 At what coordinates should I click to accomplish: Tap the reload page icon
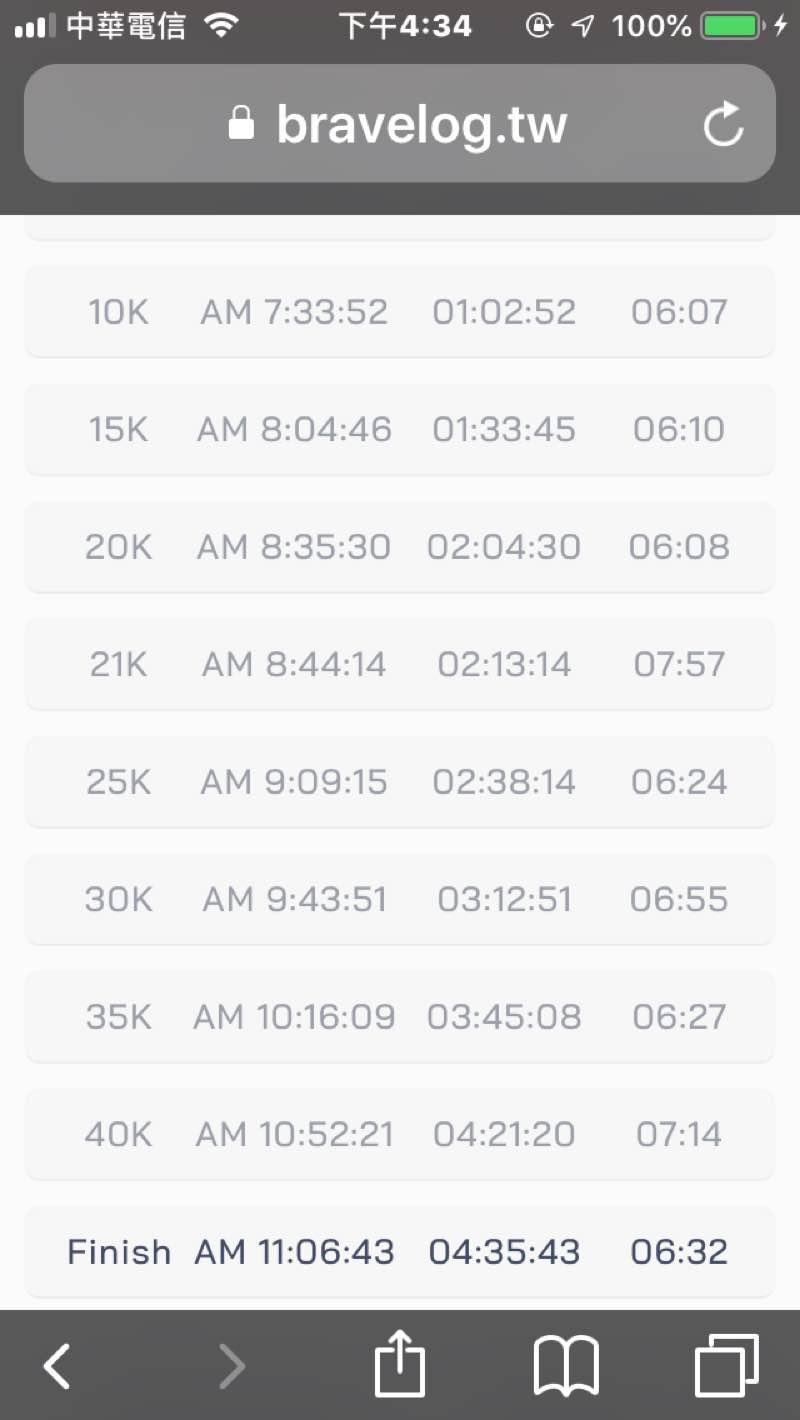click(x=723, y=124)
